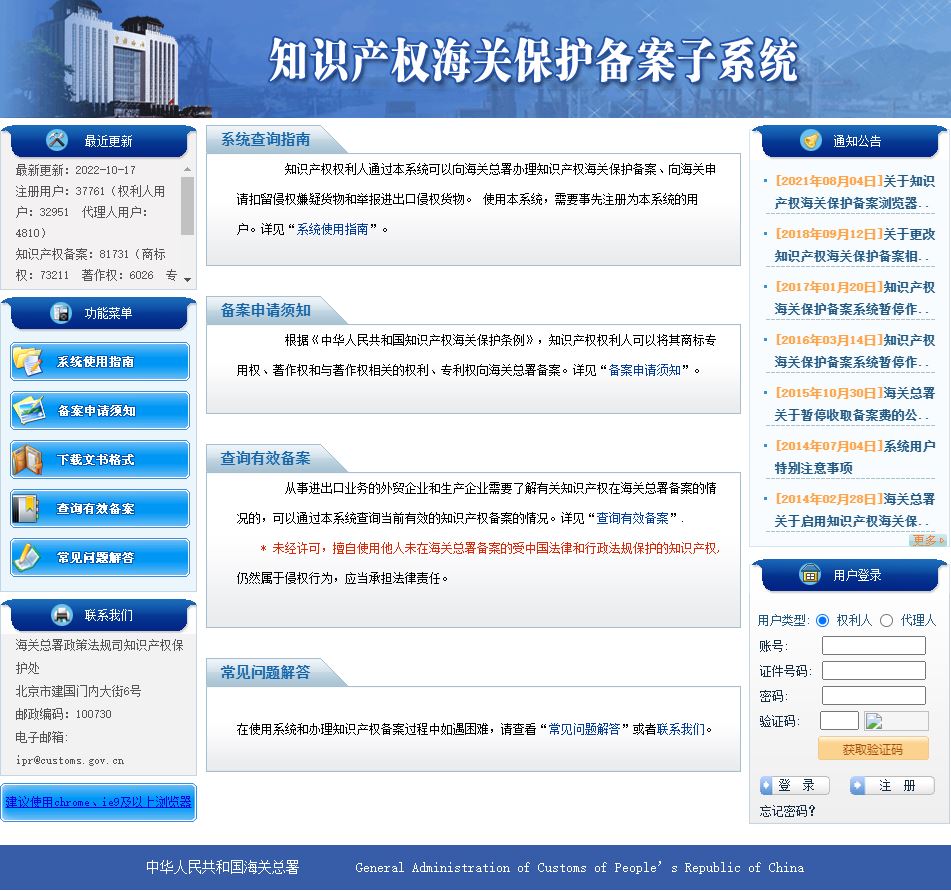Click the 获取验证码 button
951x891 pixels.
click(x=873, y=749)
